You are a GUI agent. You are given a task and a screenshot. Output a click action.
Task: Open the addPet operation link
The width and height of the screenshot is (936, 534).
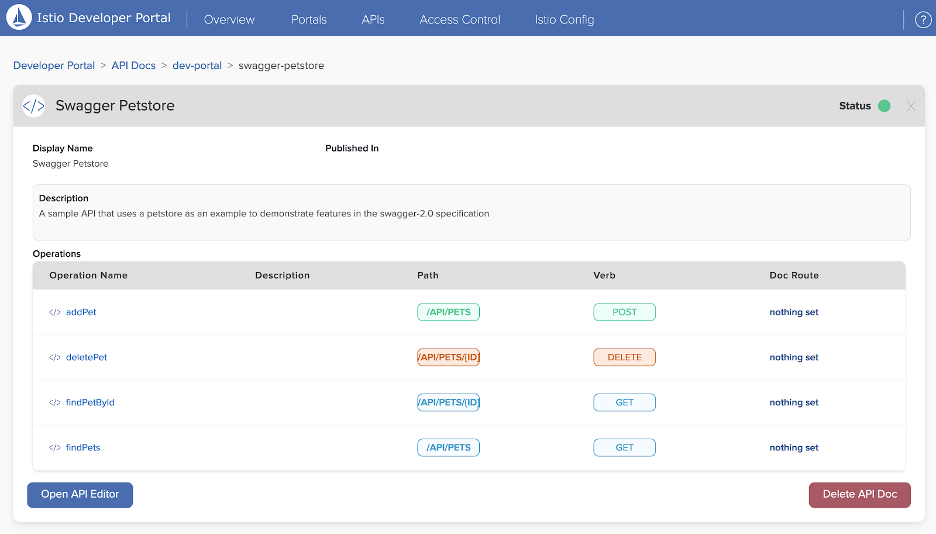point(81,312)
